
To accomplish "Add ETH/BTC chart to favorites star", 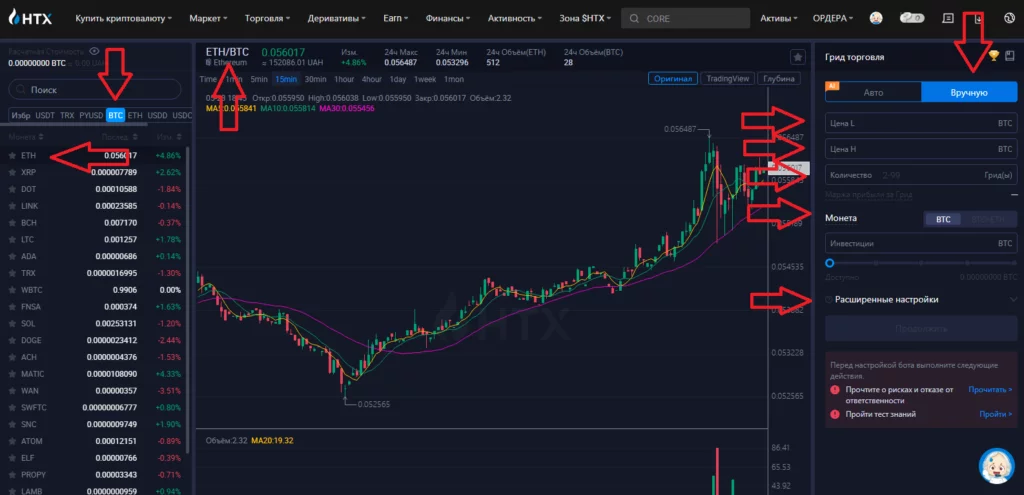I will pos(798,57).
